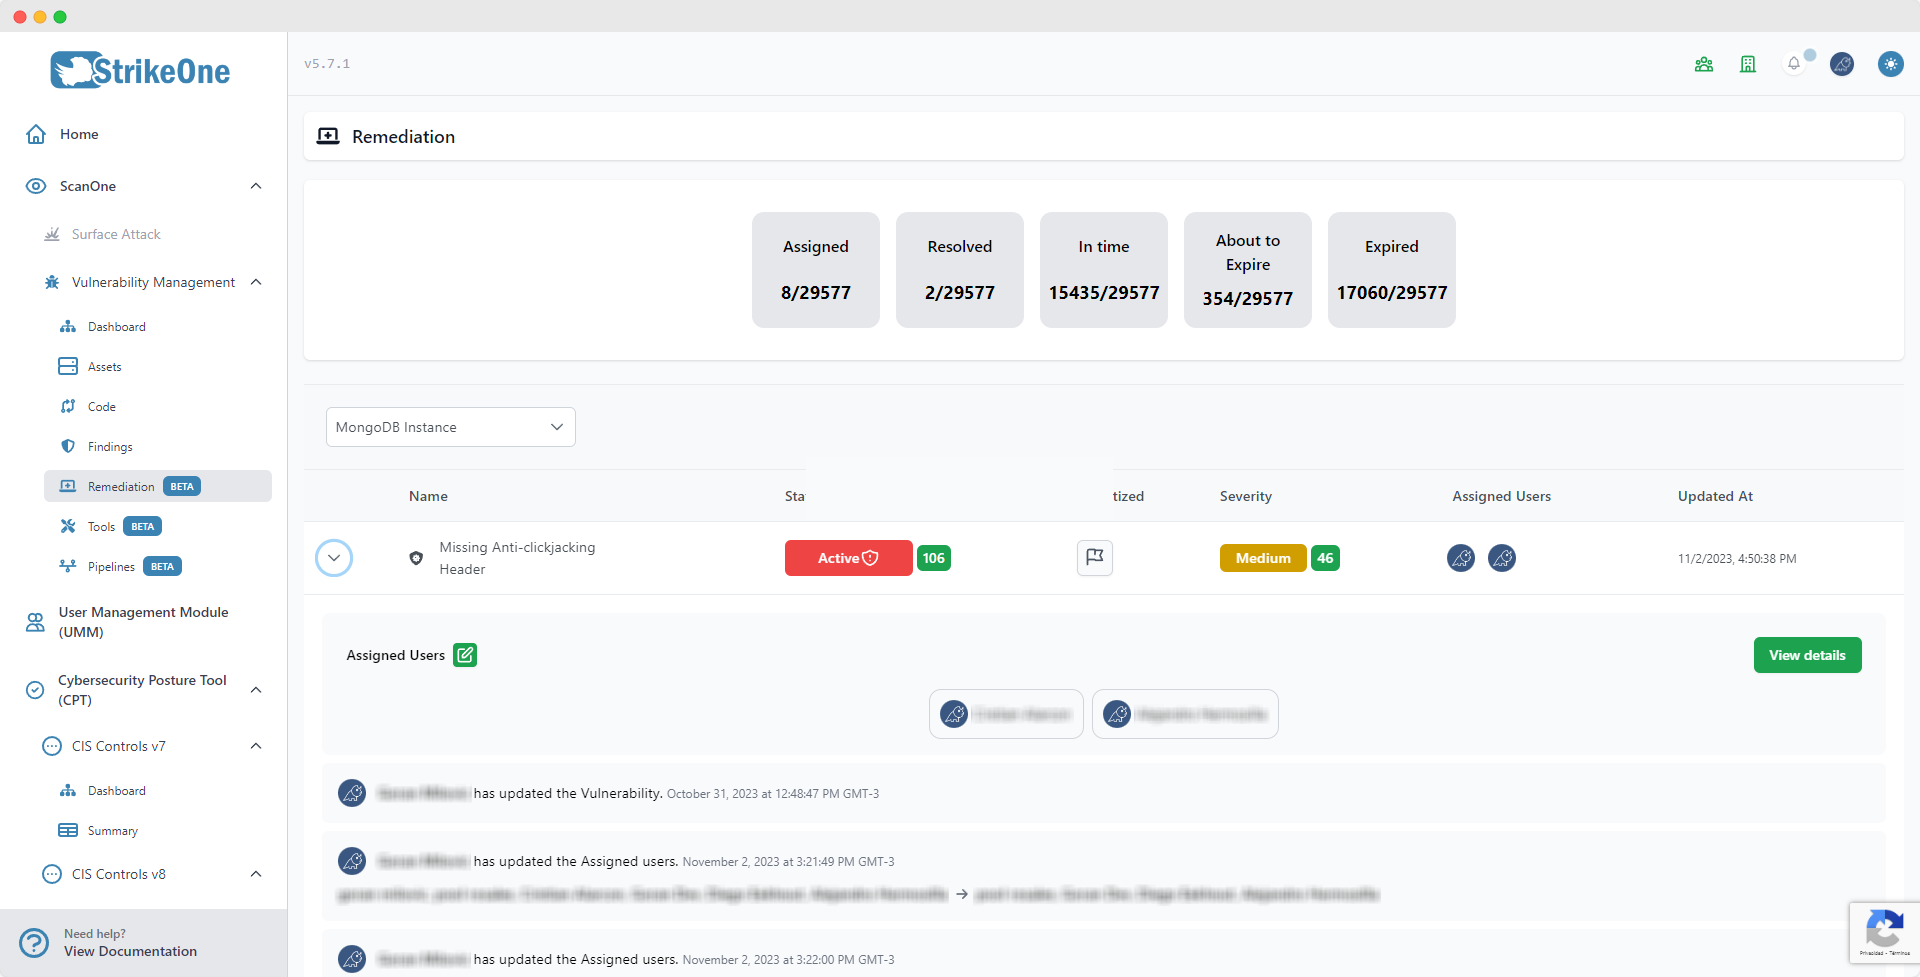Screen dimensions: 1920x977
Task: Open the settings gear icon top right
Action: click(x=1891, y=63)
